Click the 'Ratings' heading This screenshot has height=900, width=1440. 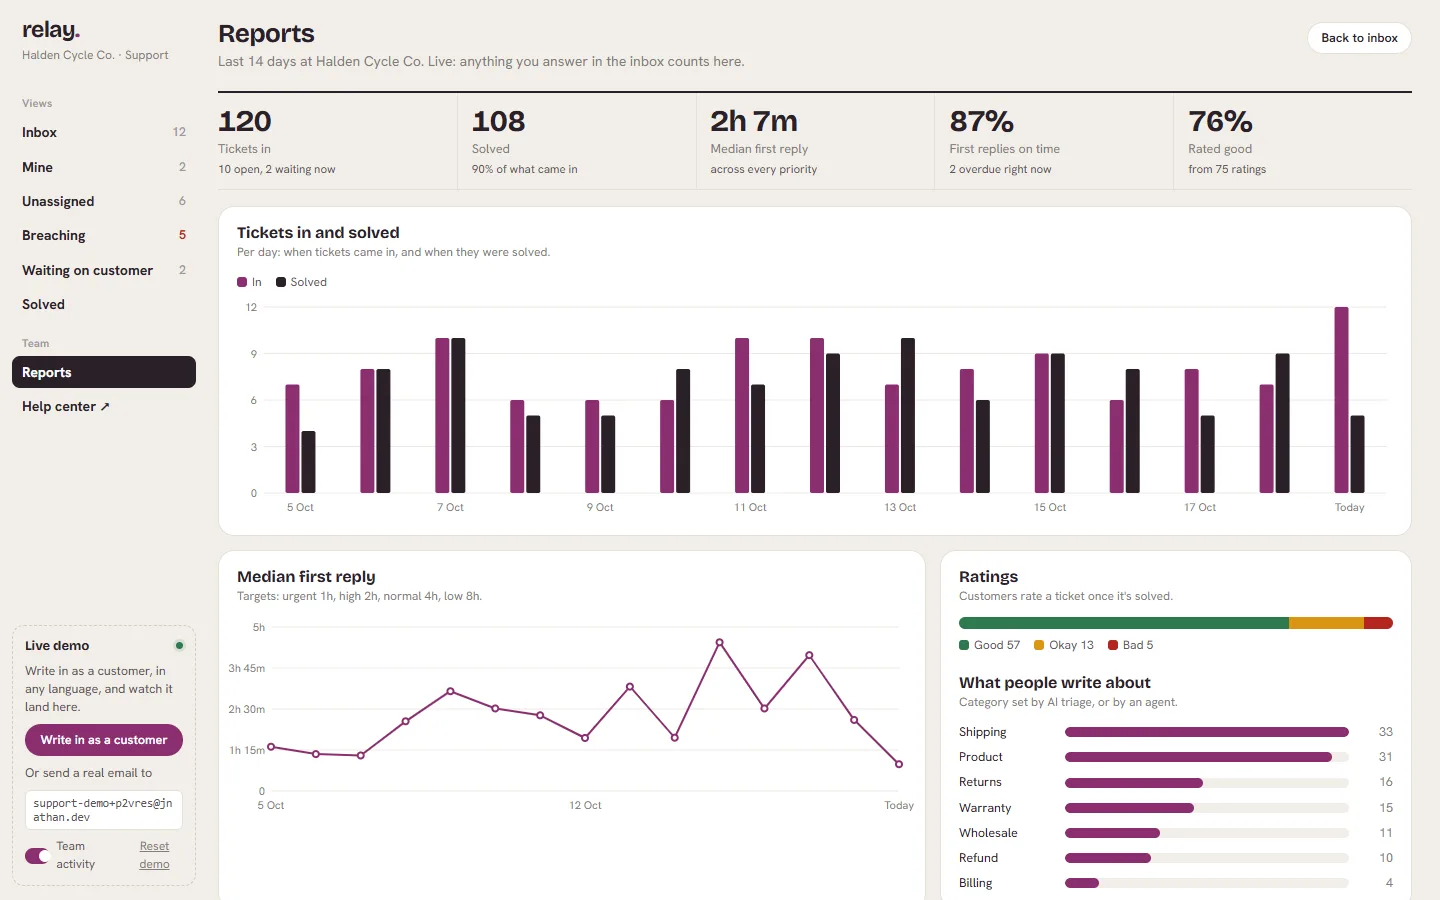[988, 577]
